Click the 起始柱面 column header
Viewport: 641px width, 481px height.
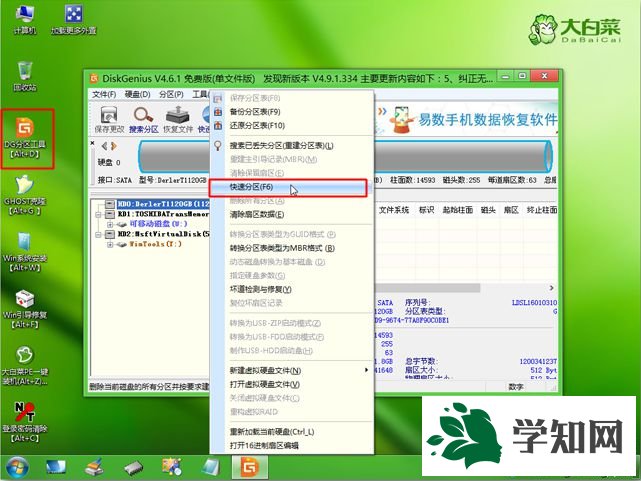click(458, 210)
